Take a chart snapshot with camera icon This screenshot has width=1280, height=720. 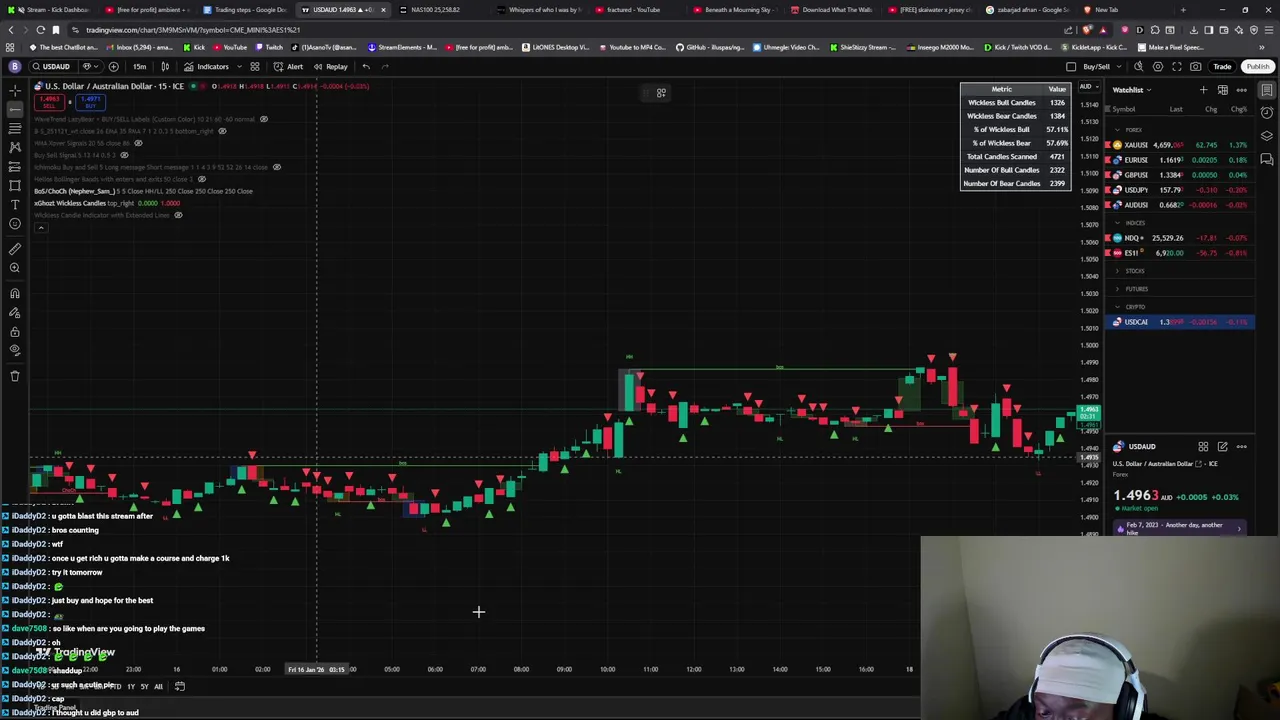click(1196, 67)
